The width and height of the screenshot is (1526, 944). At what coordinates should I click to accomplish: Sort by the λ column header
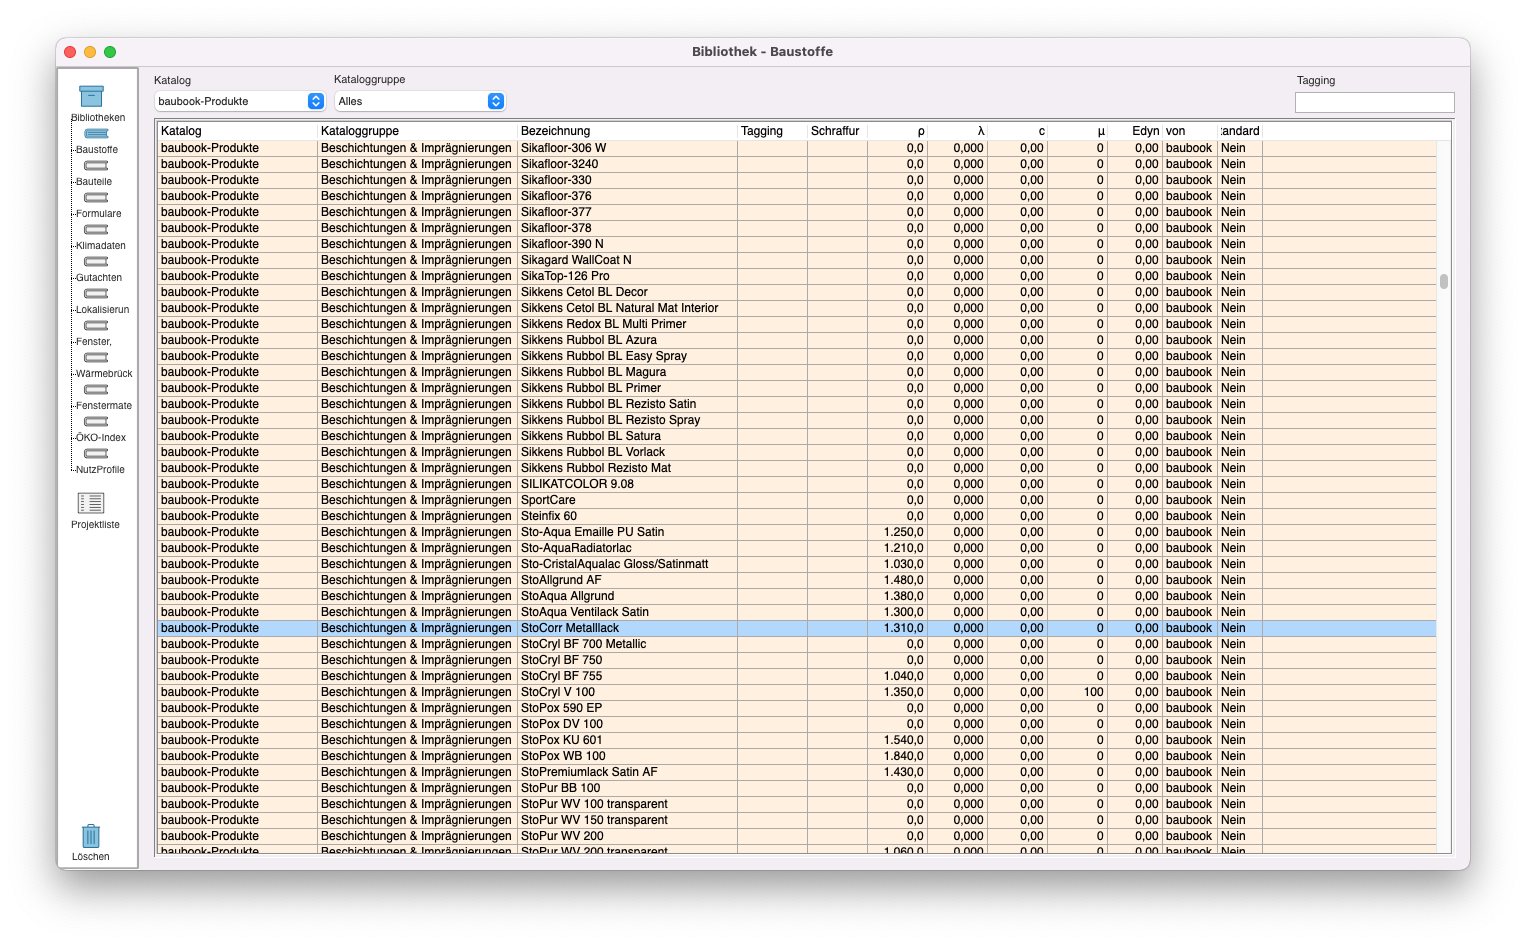pos(957,131)
